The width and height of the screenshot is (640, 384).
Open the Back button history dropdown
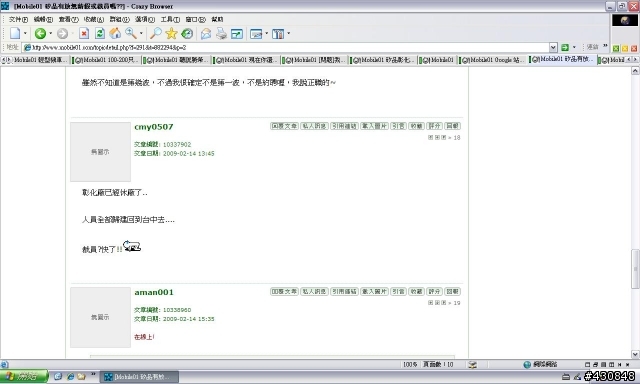pos(51,33)
